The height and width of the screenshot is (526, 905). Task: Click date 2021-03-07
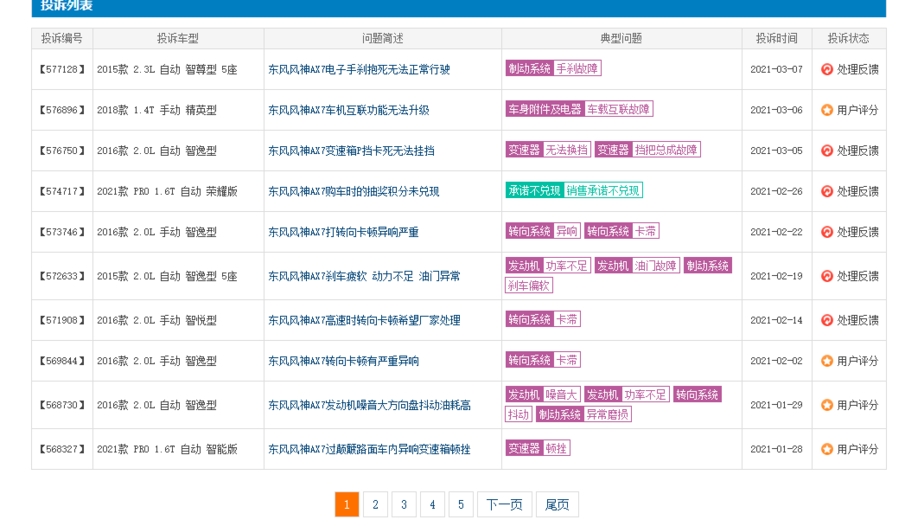pos(776,69)
